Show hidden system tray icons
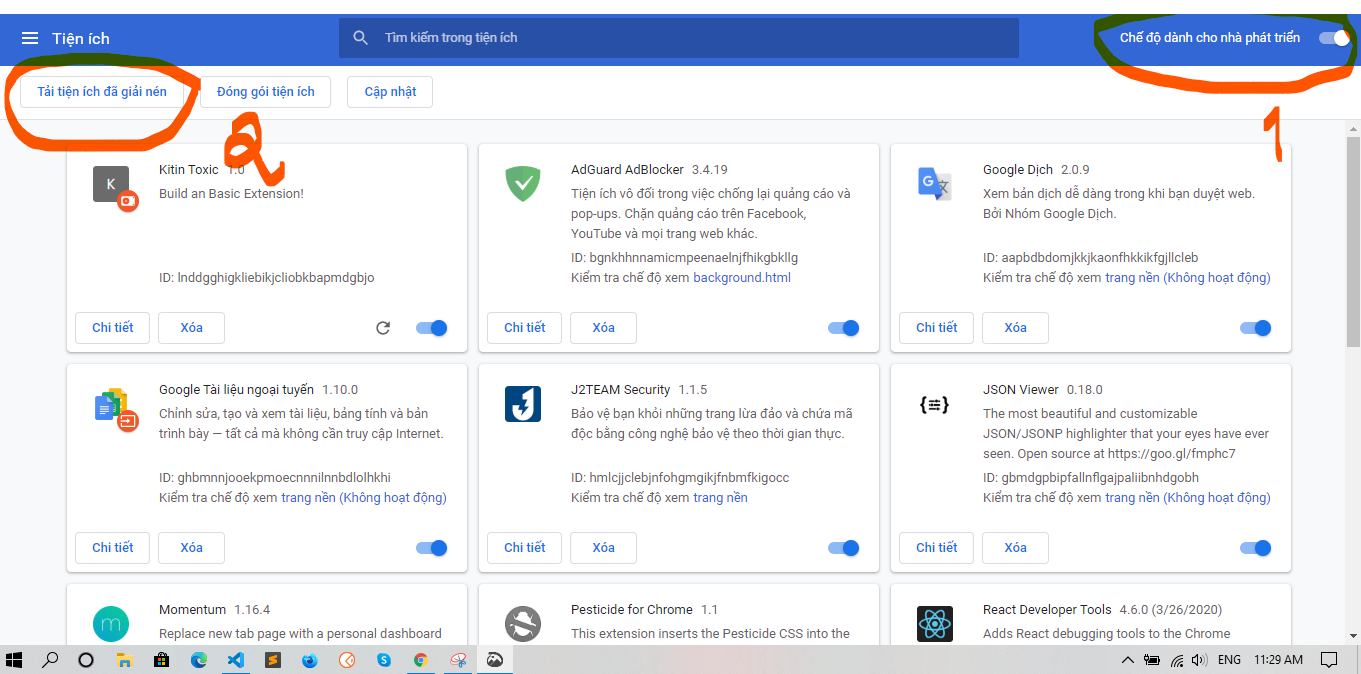 [x=1128, y=660]
